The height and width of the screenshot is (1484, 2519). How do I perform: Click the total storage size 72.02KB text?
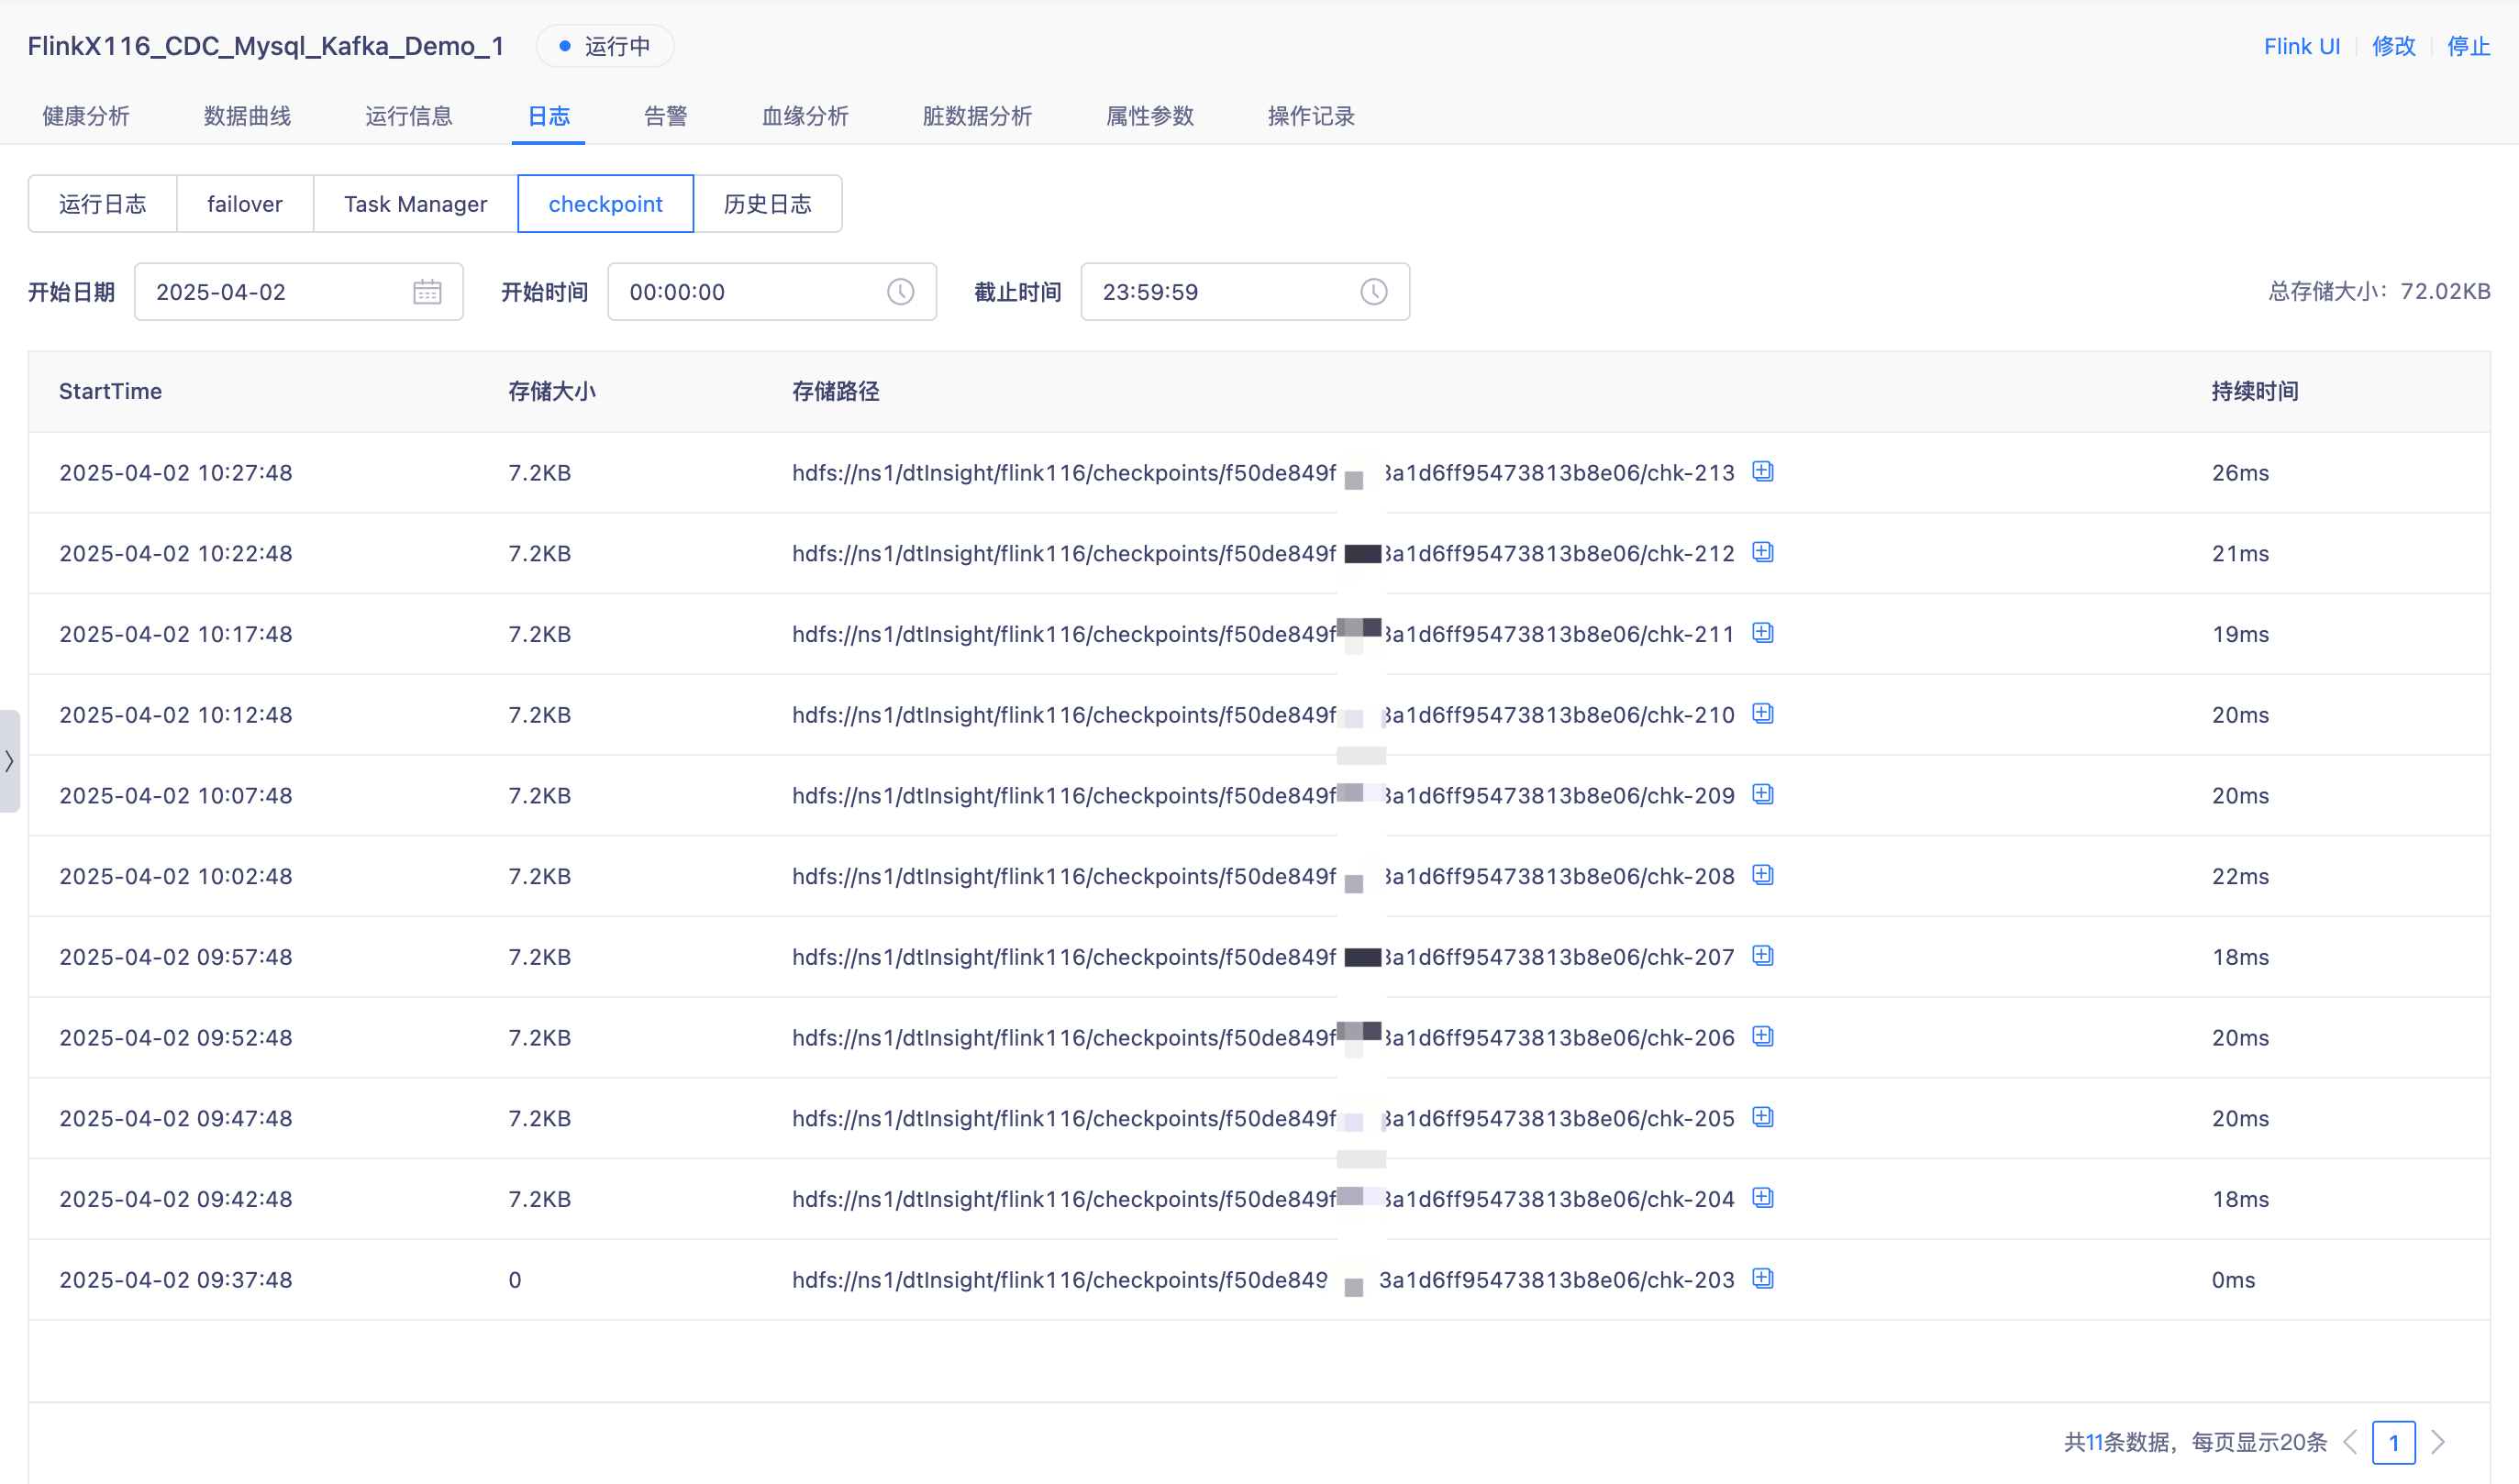coord(2379,291)
